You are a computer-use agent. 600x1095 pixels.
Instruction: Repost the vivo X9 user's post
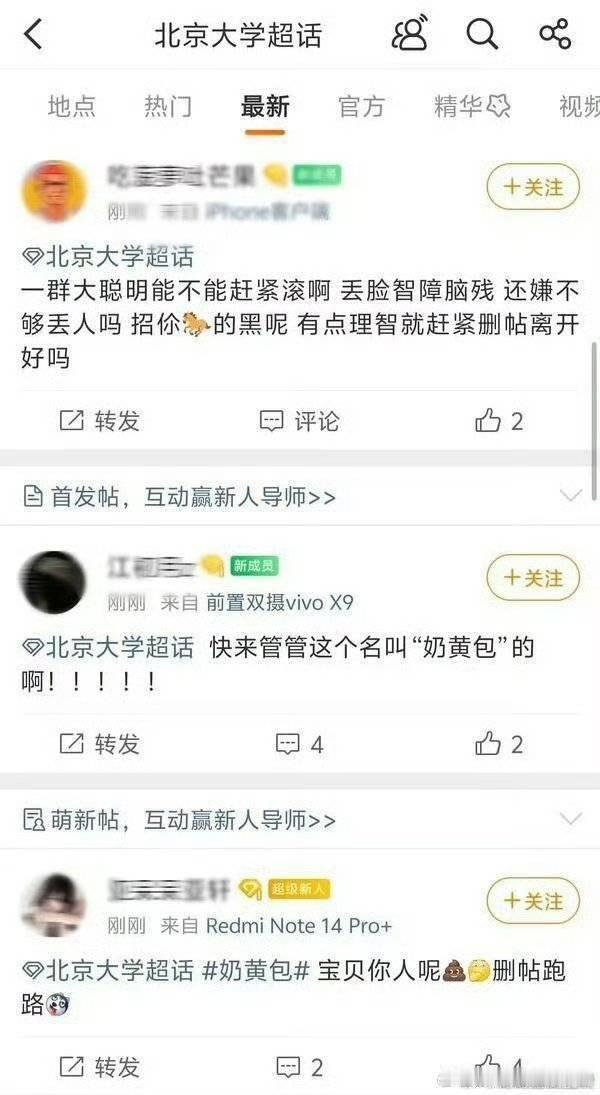(x=100, y=744)
